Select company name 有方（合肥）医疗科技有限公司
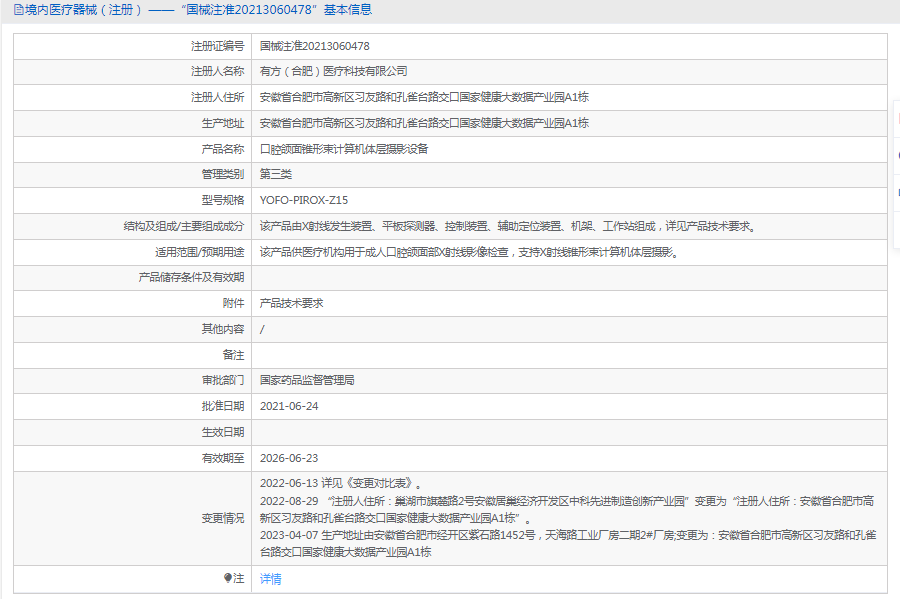This screenshot has width=900, height=599. 333,71
